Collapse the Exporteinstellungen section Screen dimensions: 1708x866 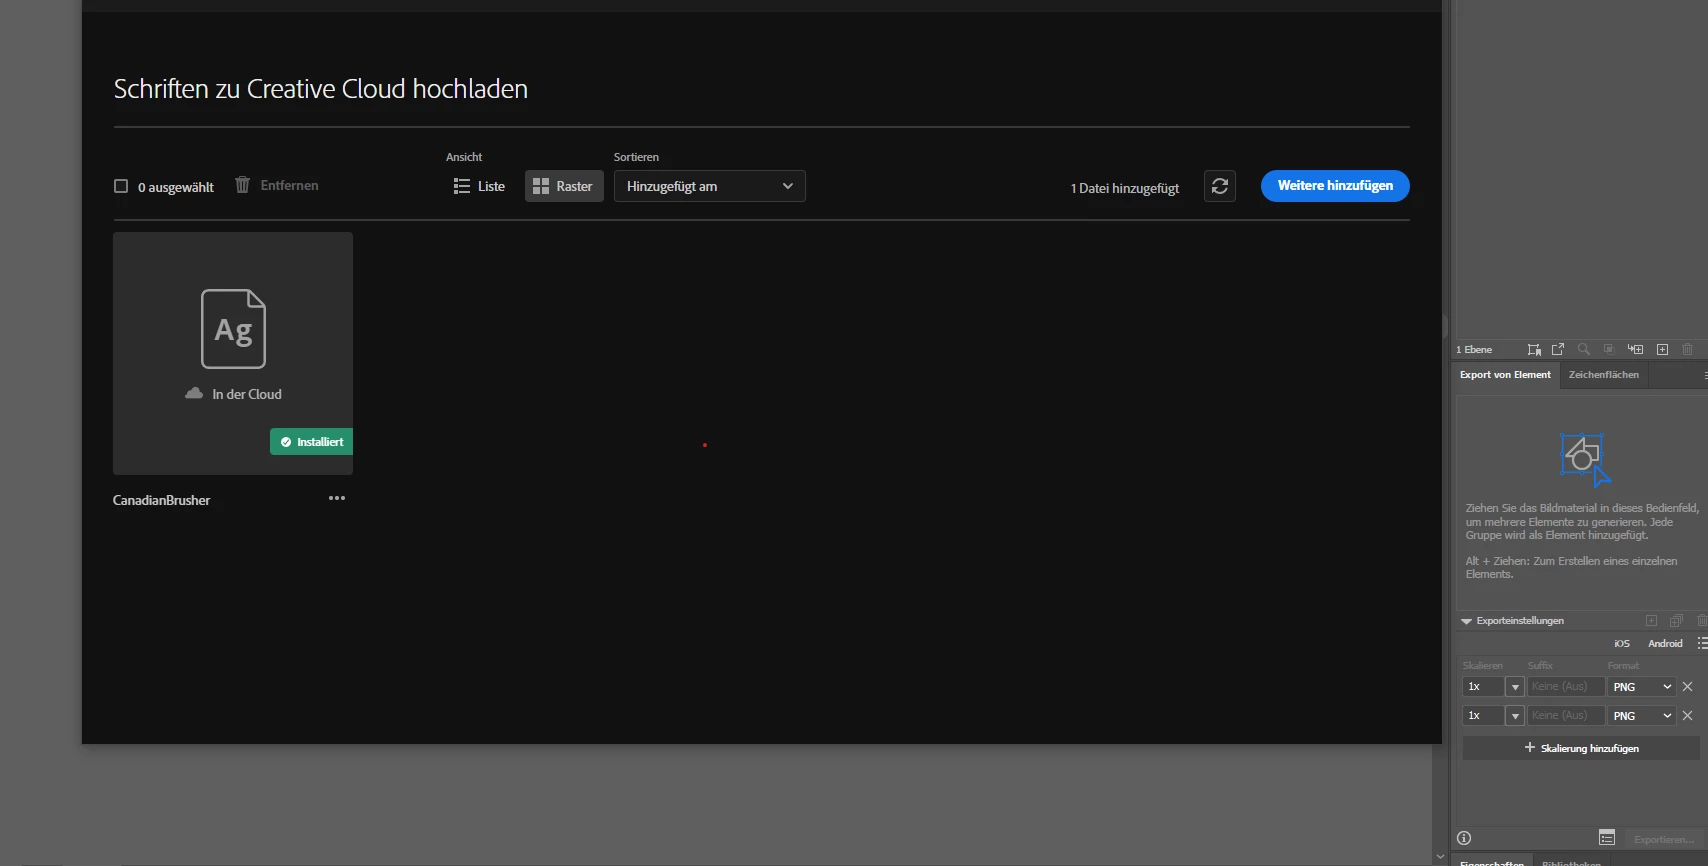1466,621
